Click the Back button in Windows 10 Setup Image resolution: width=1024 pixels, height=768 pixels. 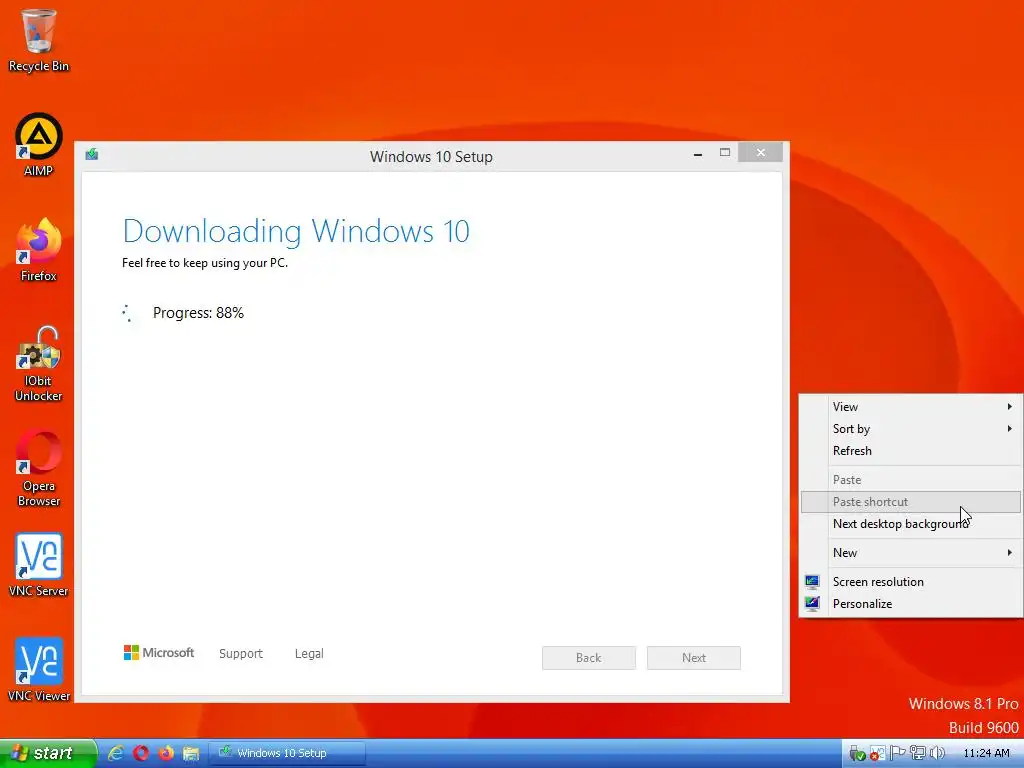point(588,658)
